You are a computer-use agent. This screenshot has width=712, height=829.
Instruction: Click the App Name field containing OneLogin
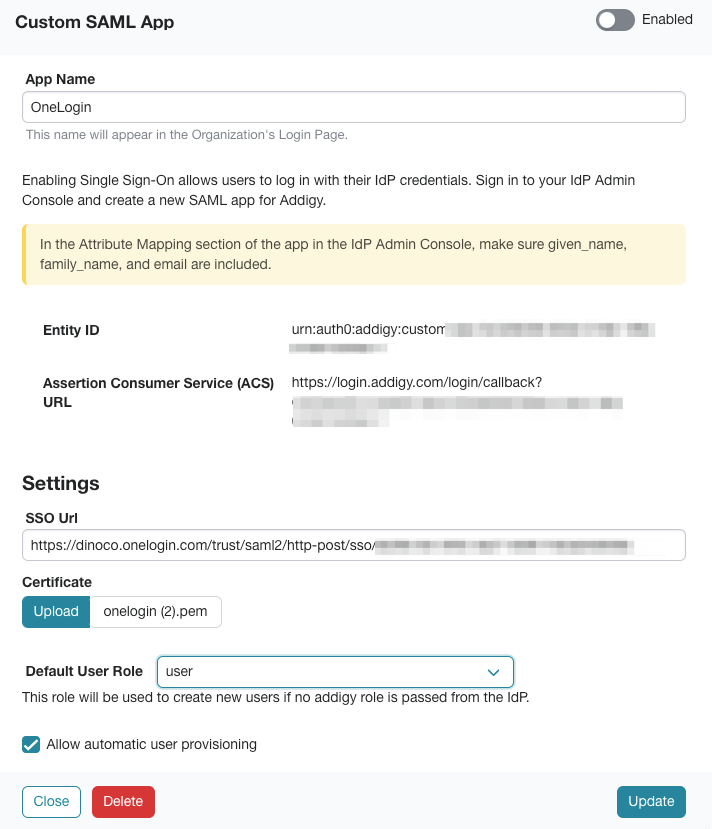353,106
